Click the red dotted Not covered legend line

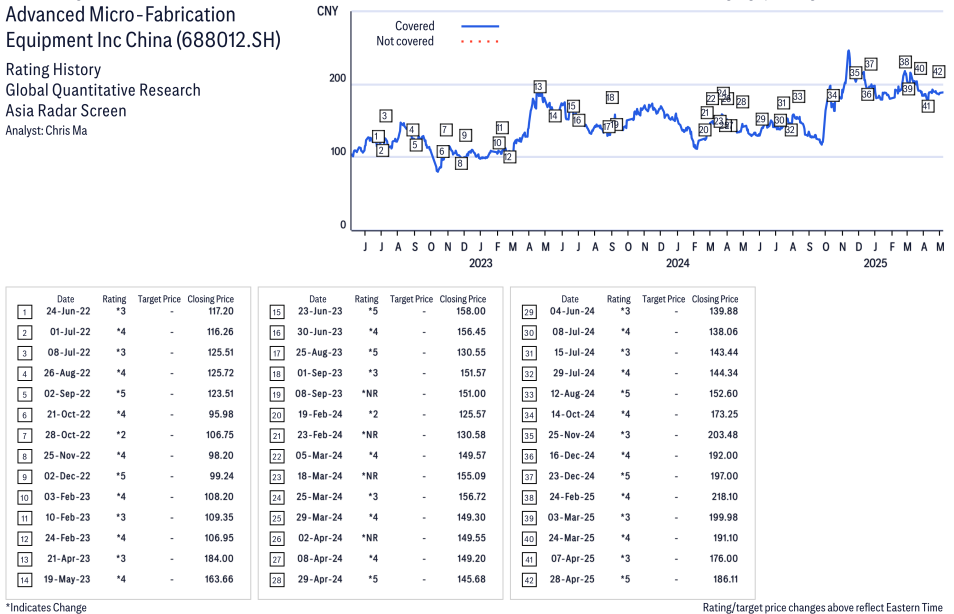point(480,41)
